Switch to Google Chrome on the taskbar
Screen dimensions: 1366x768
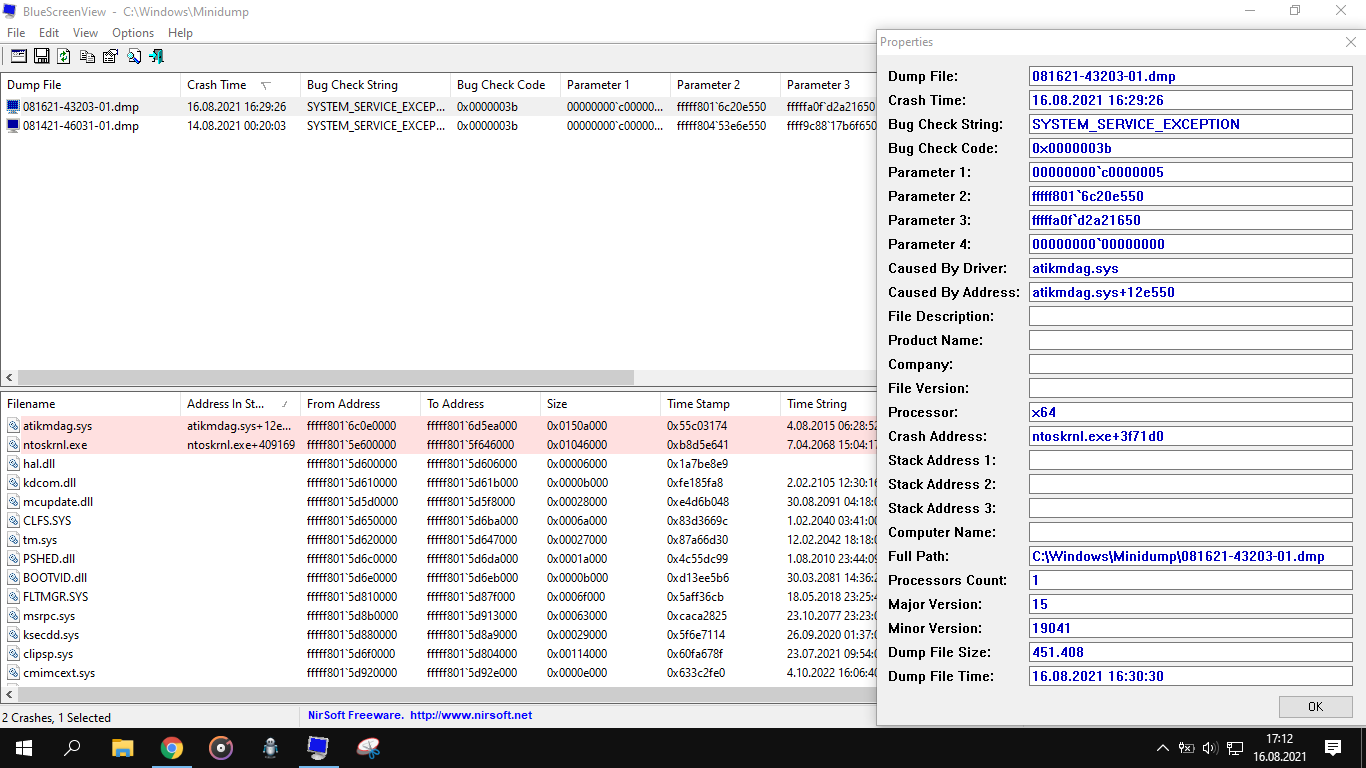(x=172, y=748)
